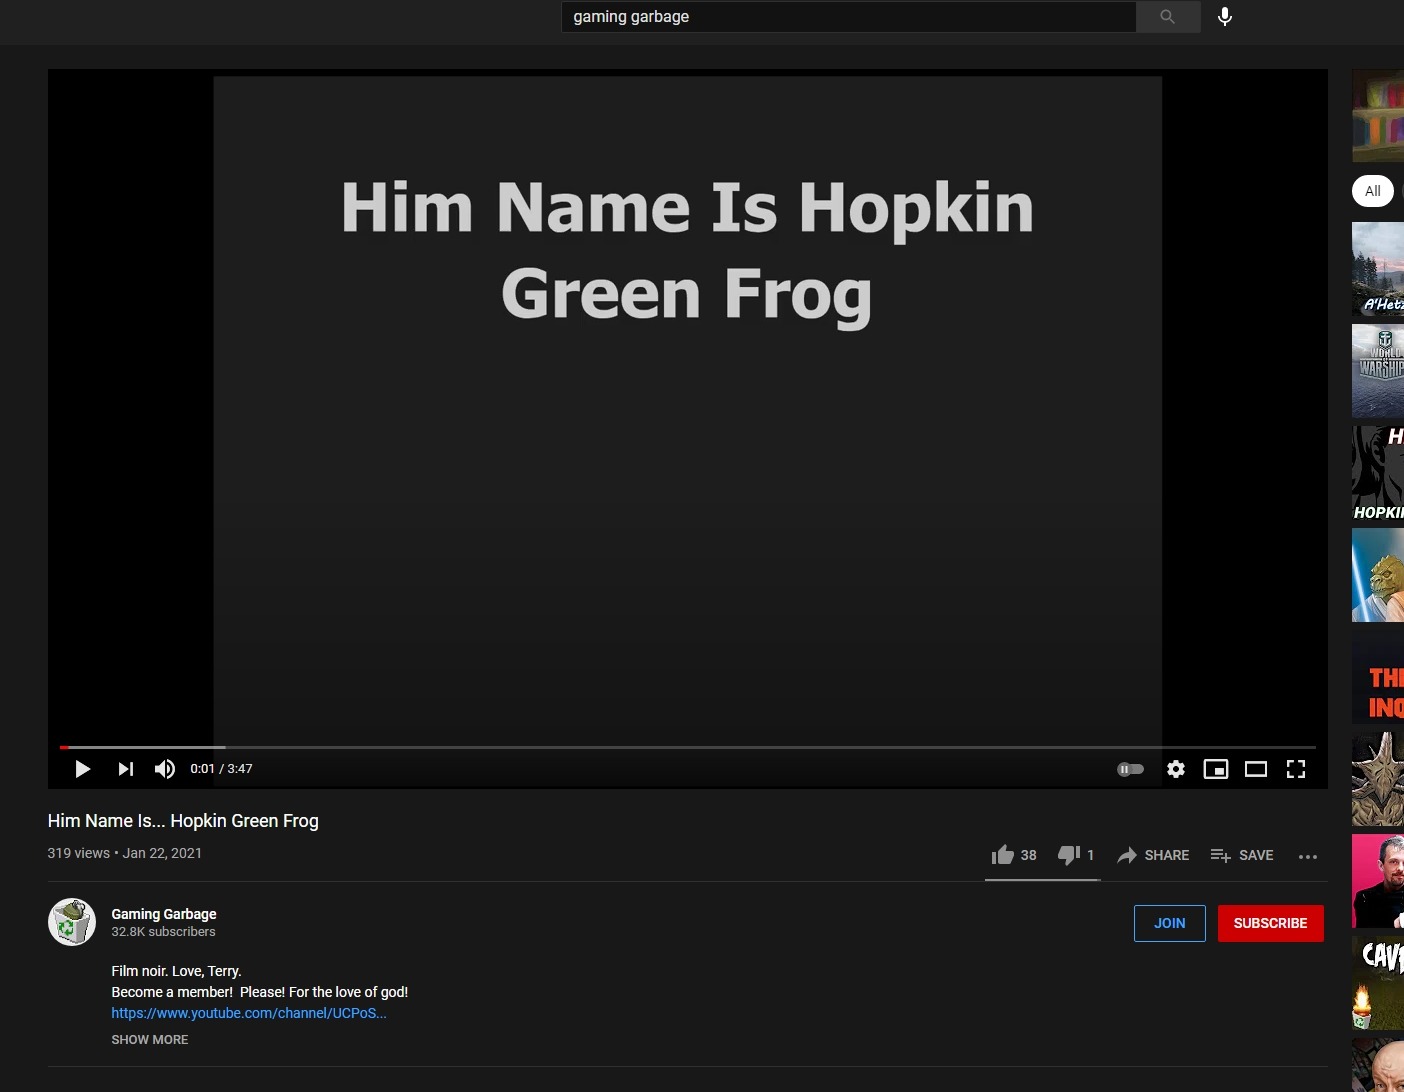
Task: Subscribe to Gaming Garbage
Action: coord(1271,923)
